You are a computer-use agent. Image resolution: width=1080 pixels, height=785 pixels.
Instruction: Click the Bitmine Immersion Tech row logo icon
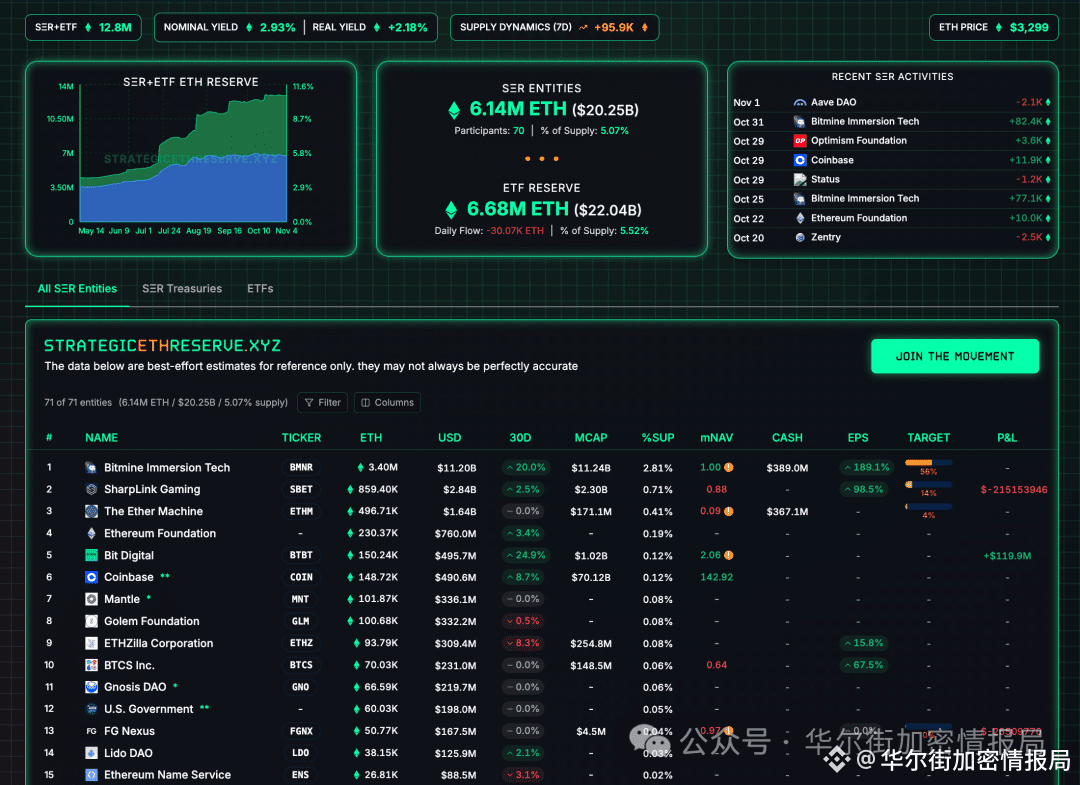coord(91,468)
